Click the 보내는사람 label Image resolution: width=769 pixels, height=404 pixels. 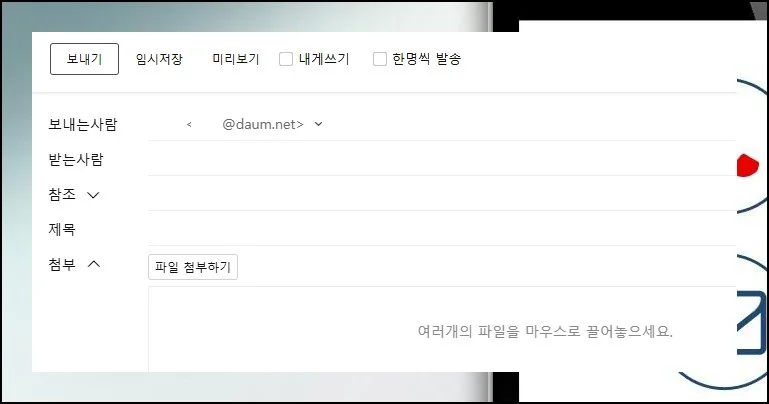pos(83,124)
